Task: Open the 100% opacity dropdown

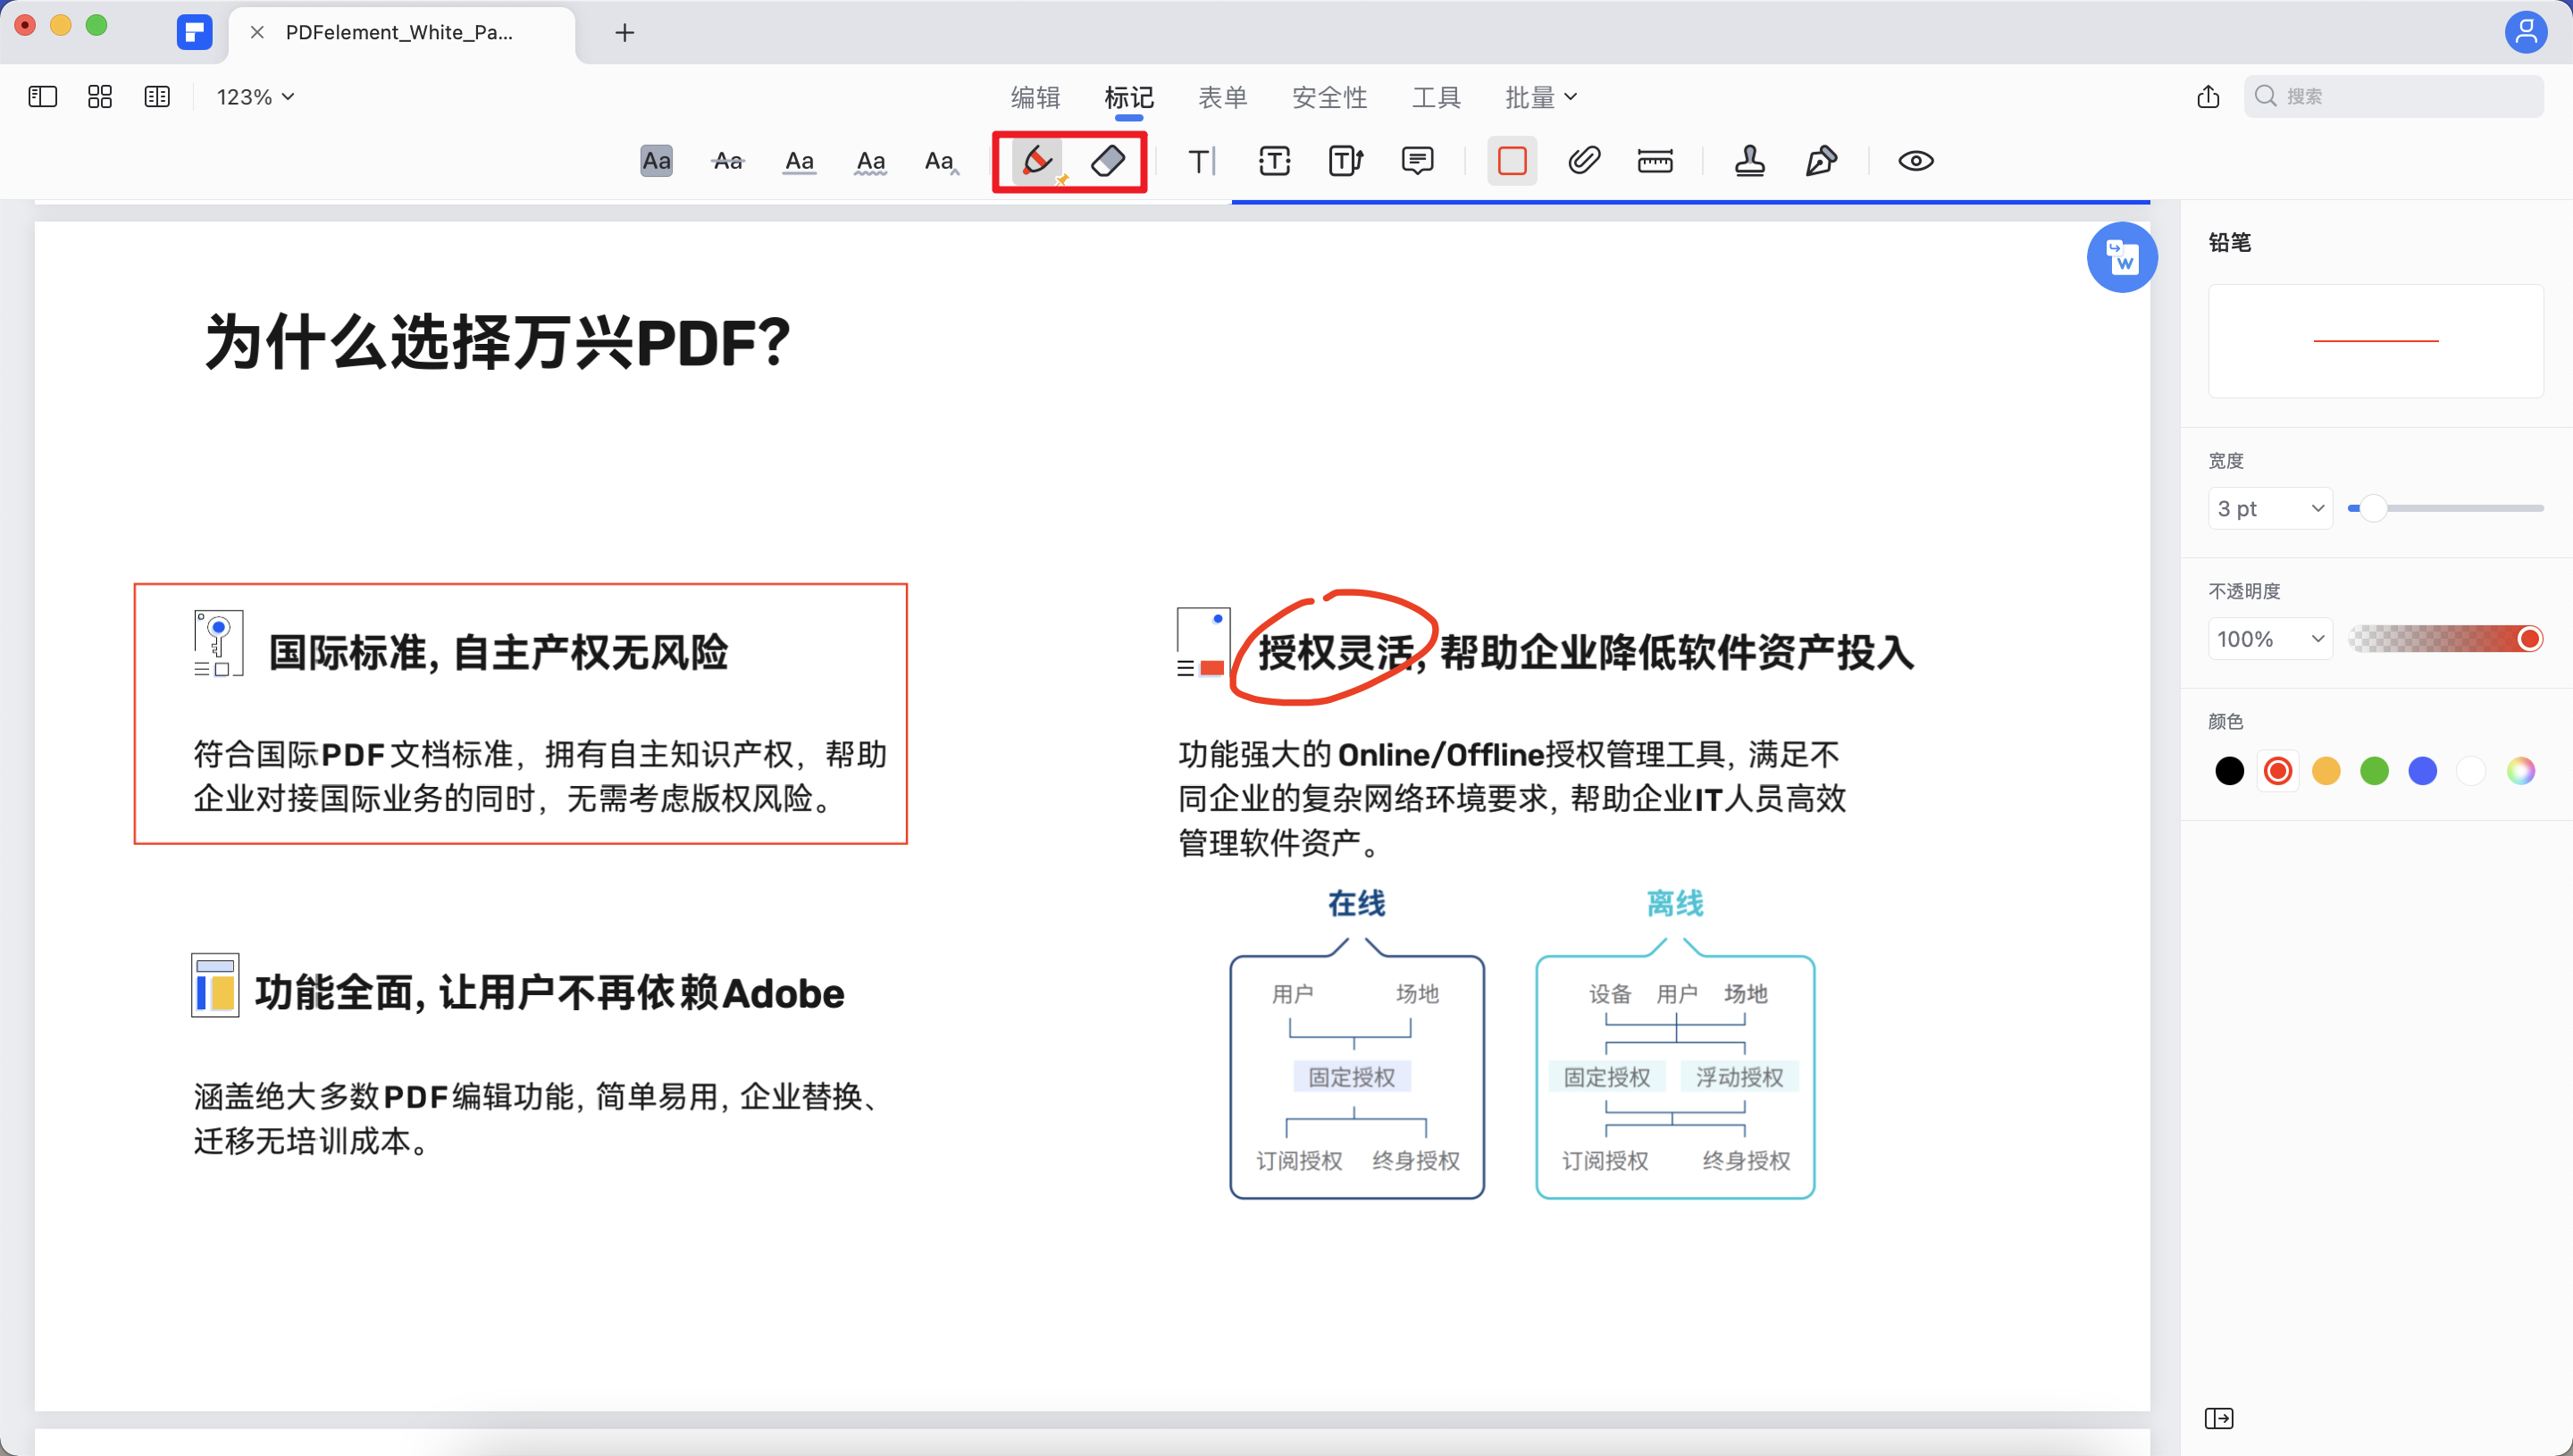Action: pos(2269,639)
